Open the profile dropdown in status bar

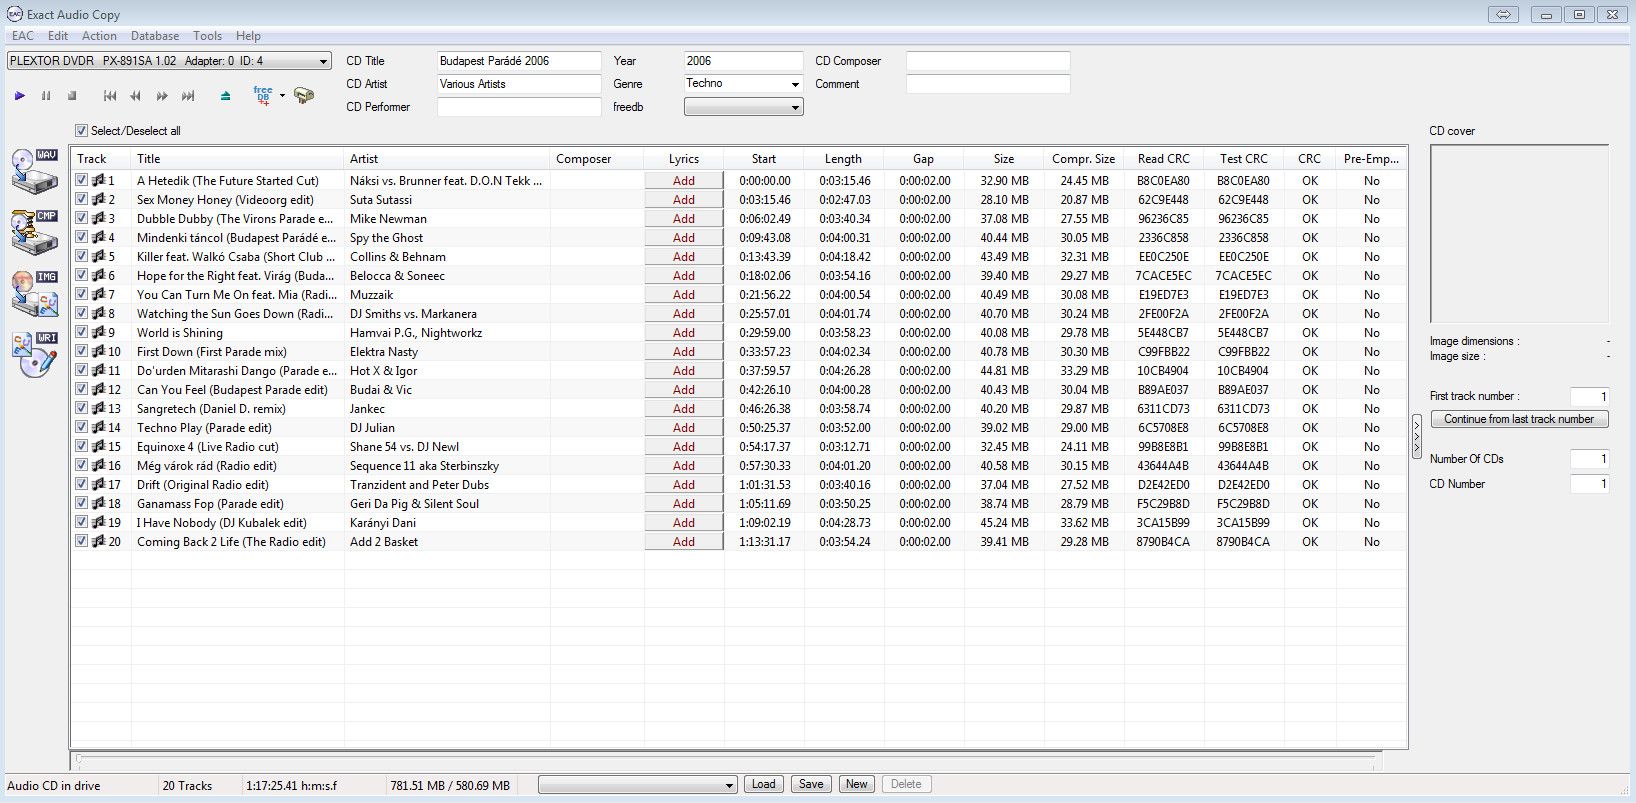638,785
